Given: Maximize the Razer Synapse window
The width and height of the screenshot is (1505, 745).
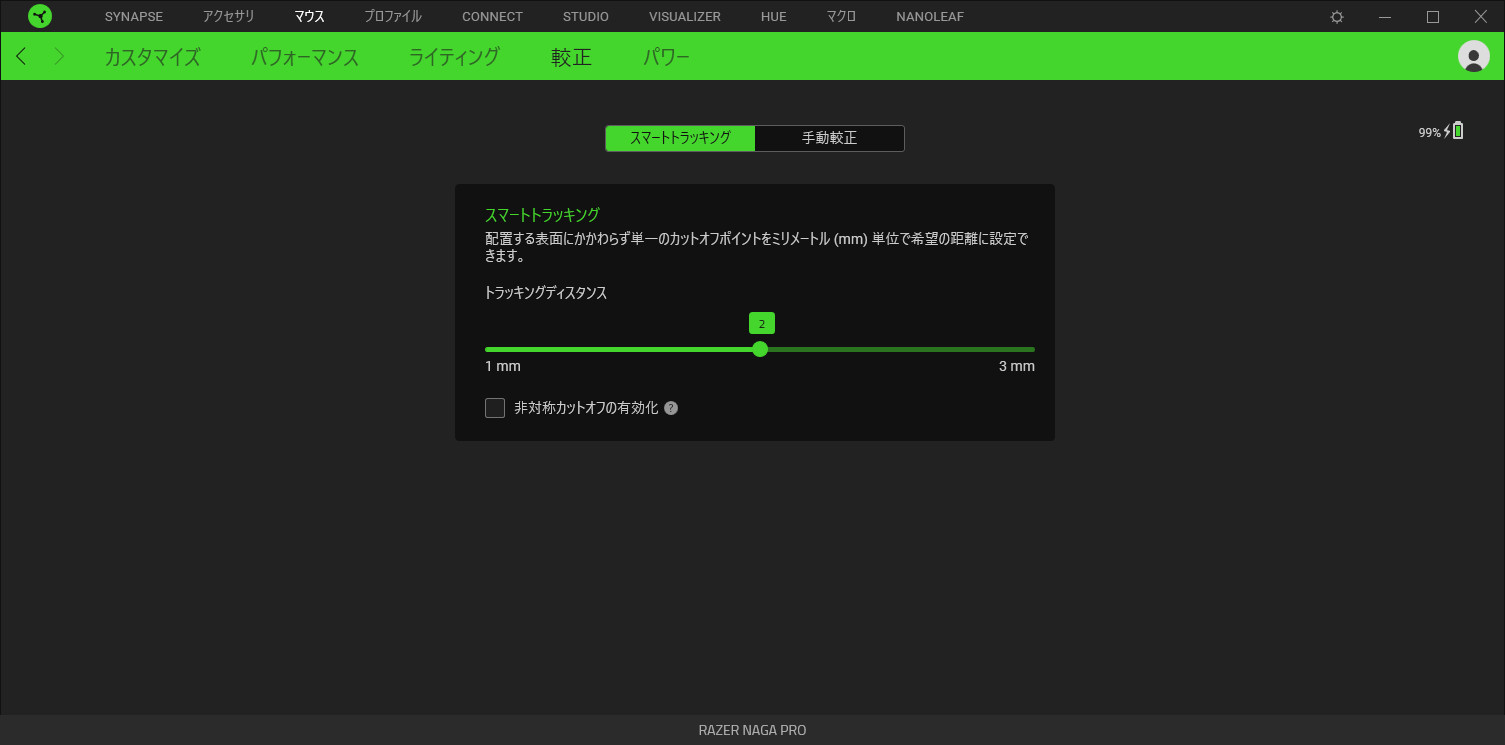Looking at the screenshot, I should (1433, 17).
